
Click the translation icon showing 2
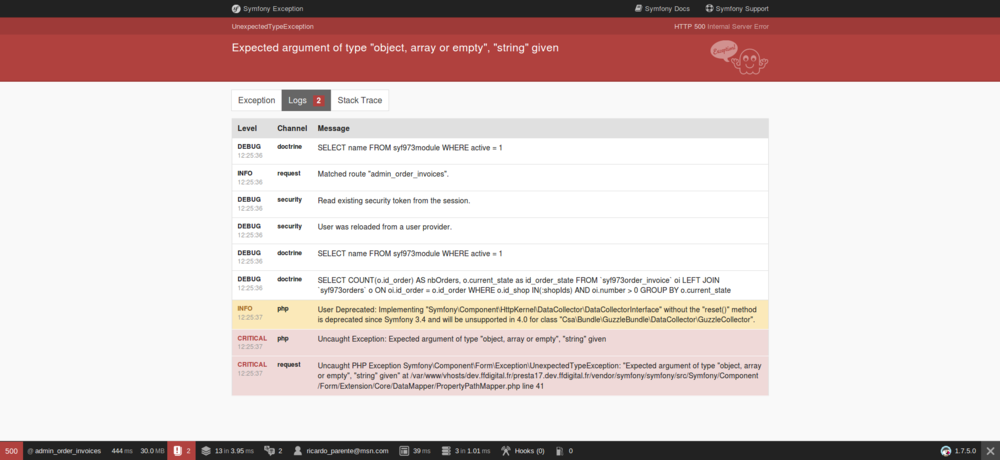(x=269, y=450)
